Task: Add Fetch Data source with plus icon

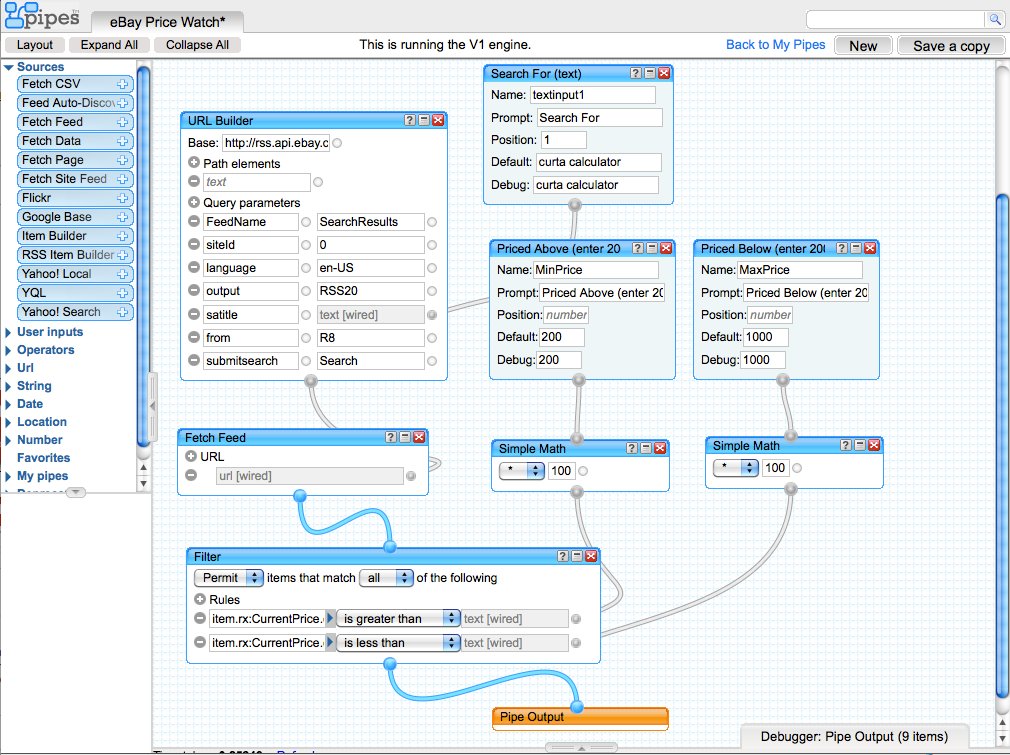Action: (122, 141)
